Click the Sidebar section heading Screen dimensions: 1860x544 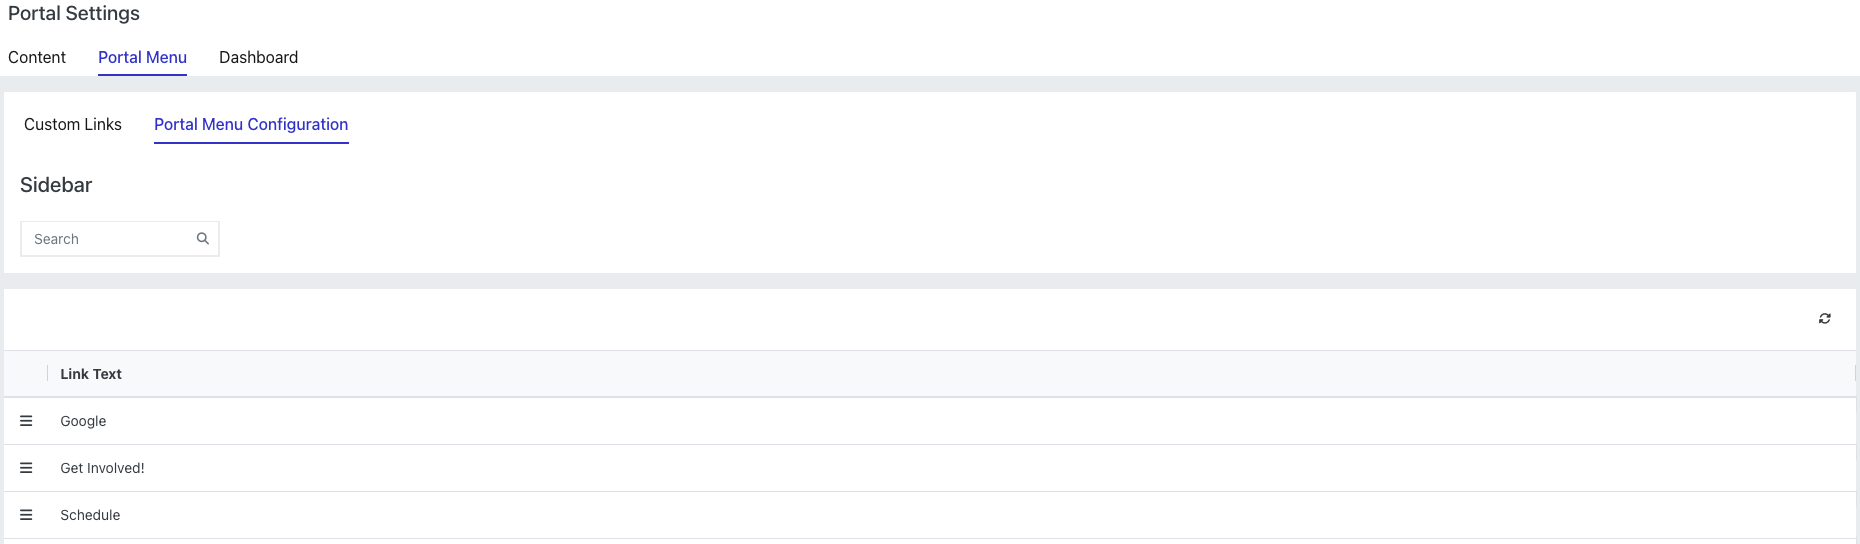coord(56,185)
